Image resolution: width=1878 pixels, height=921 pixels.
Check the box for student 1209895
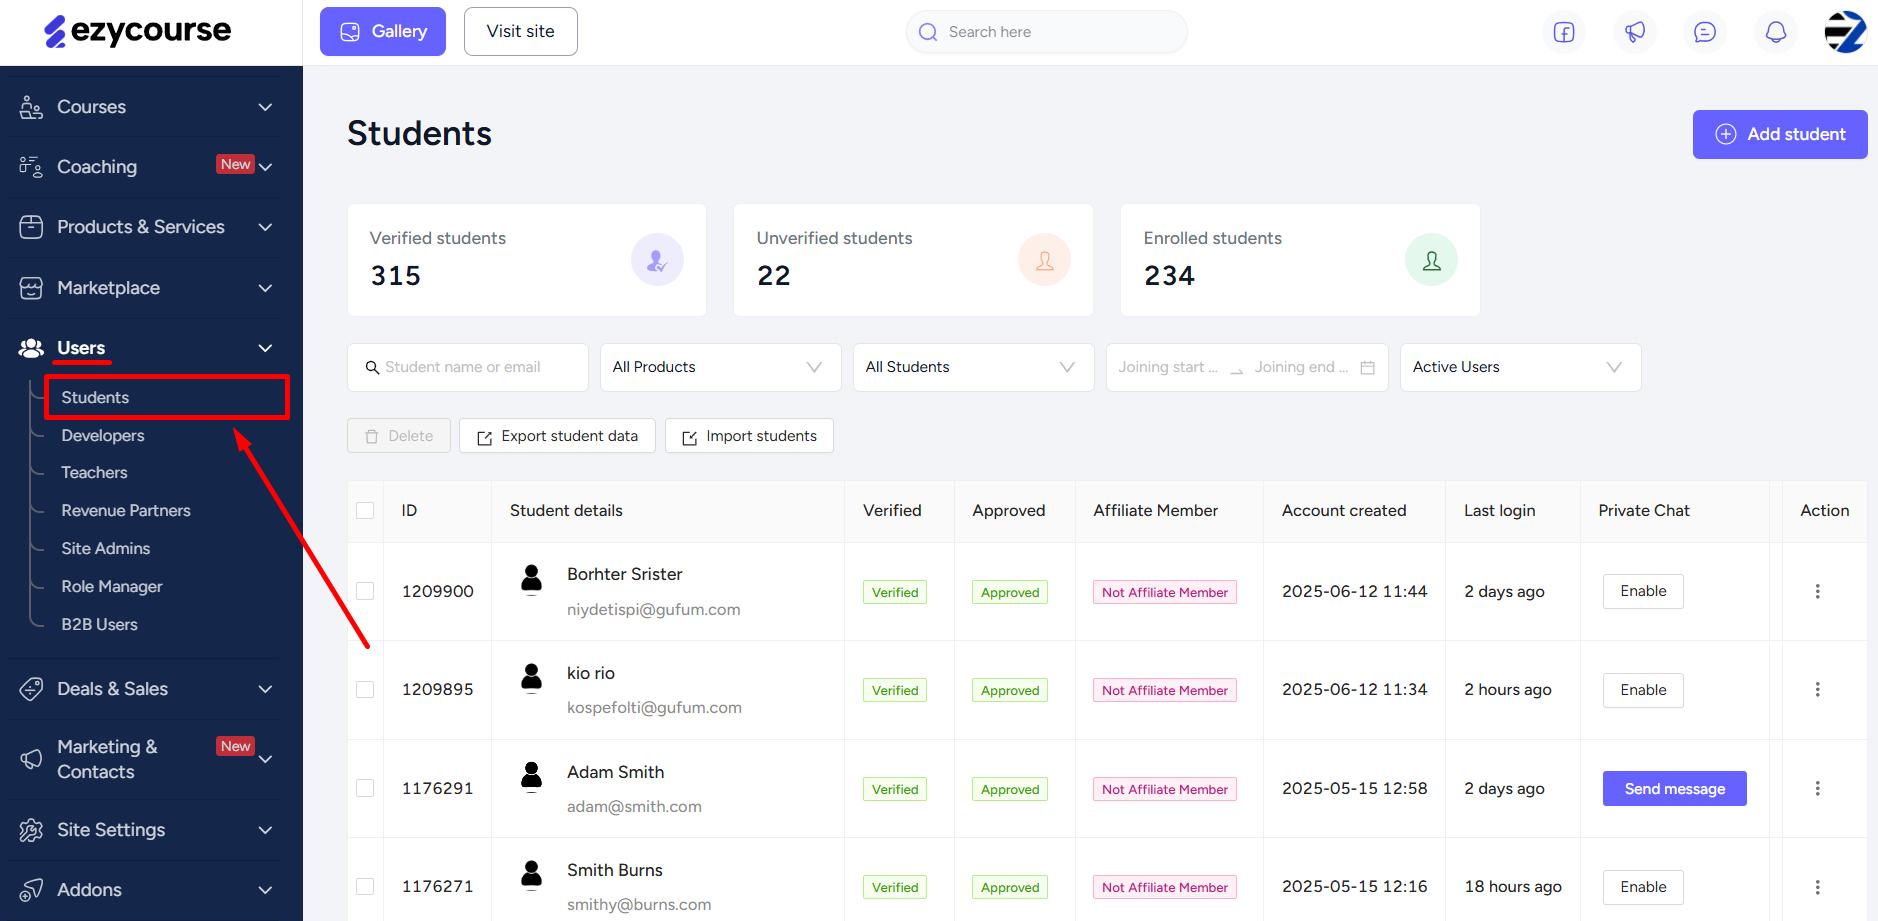(365, 689)
